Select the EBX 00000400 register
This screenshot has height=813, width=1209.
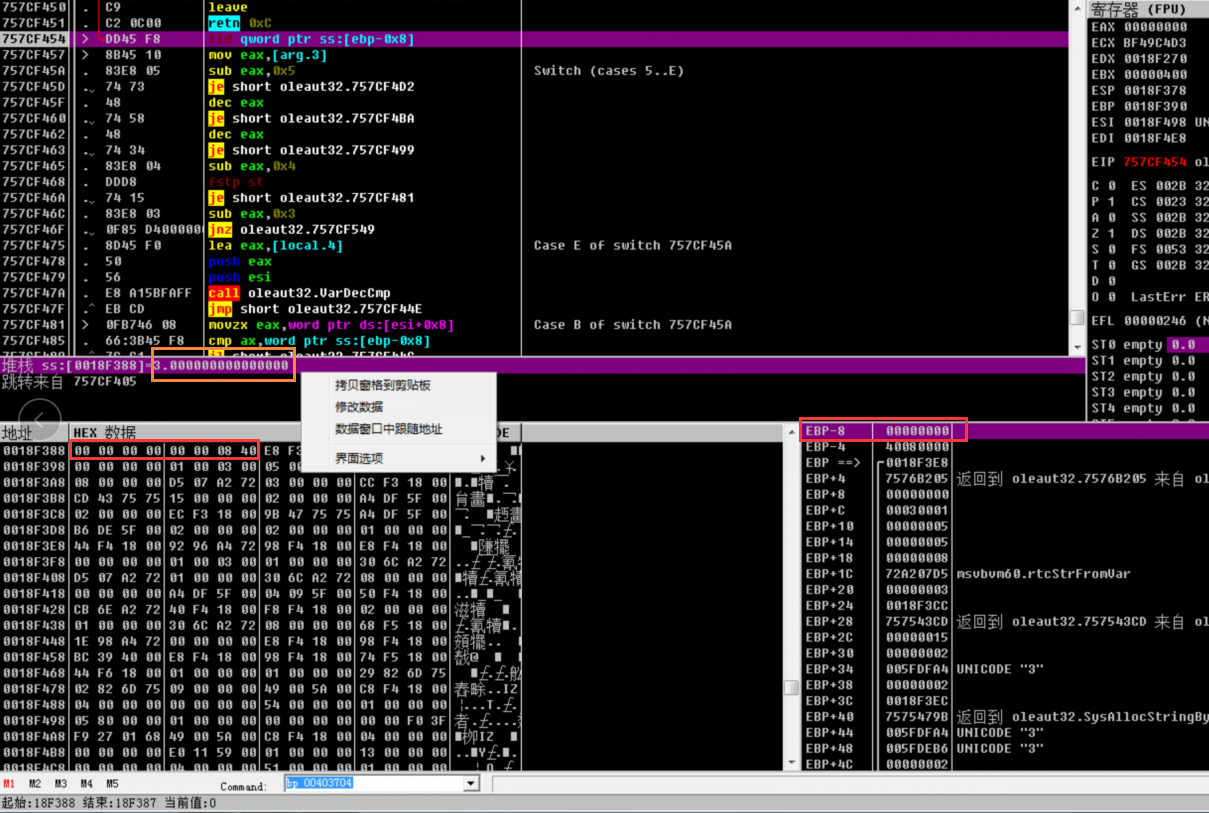1140,75
